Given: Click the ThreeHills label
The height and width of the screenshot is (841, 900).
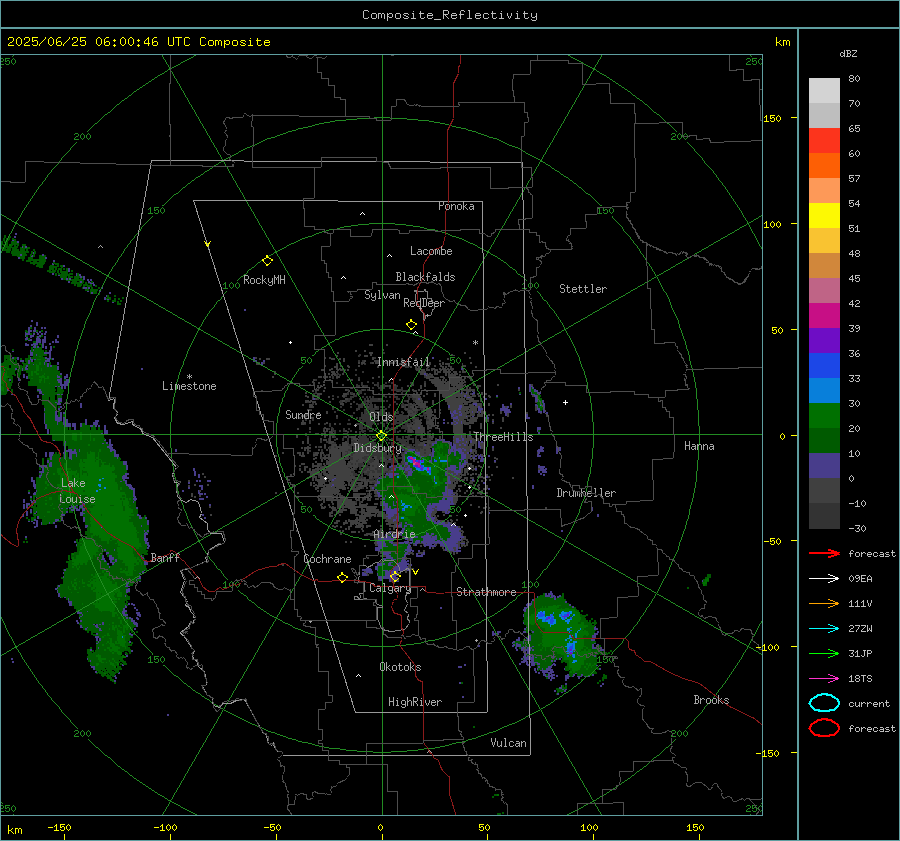Looking at the screenshot, I should pos(503,437).
